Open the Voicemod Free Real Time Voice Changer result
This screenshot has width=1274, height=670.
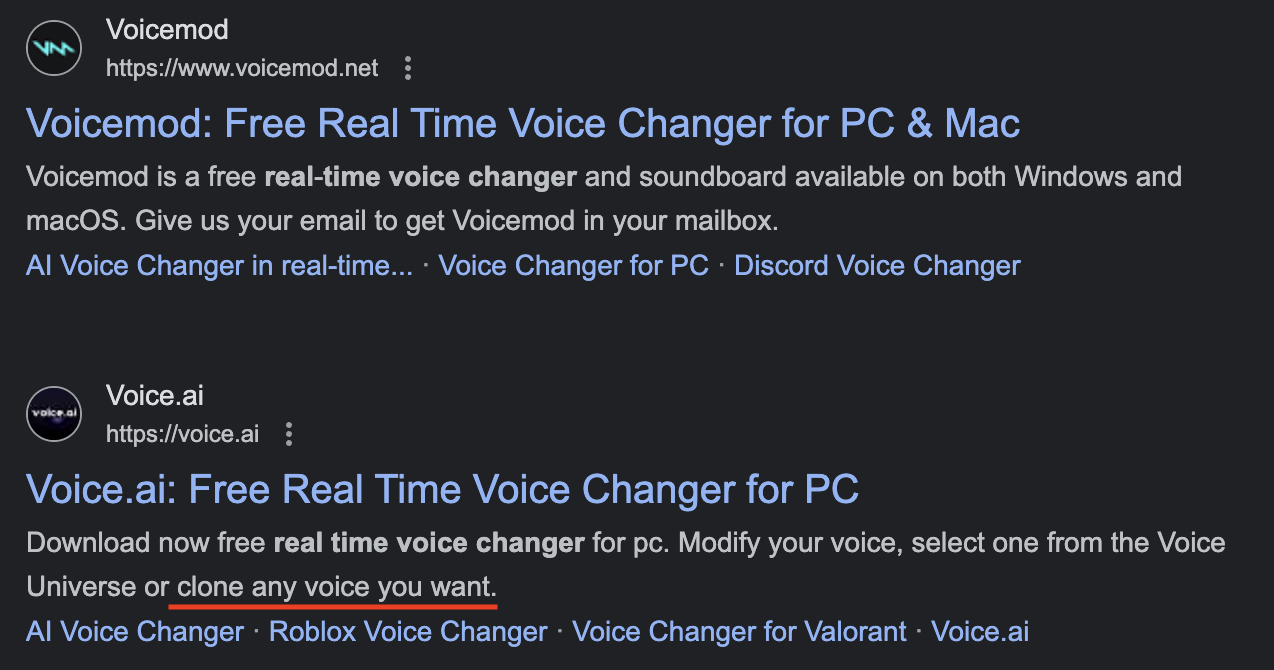(x=523, y=124)
